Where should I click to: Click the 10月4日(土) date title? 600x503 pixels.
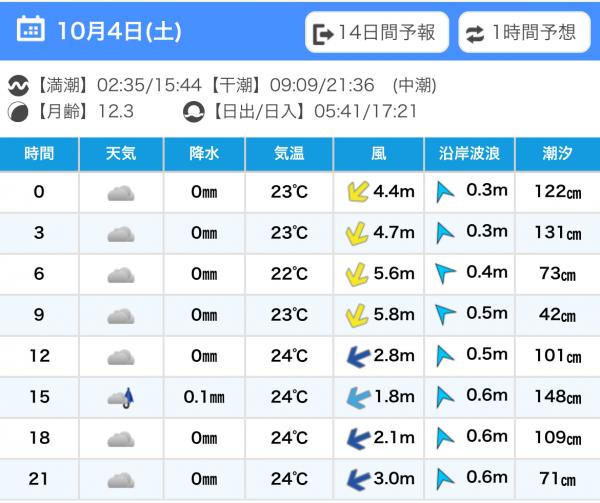pos(119,31)
